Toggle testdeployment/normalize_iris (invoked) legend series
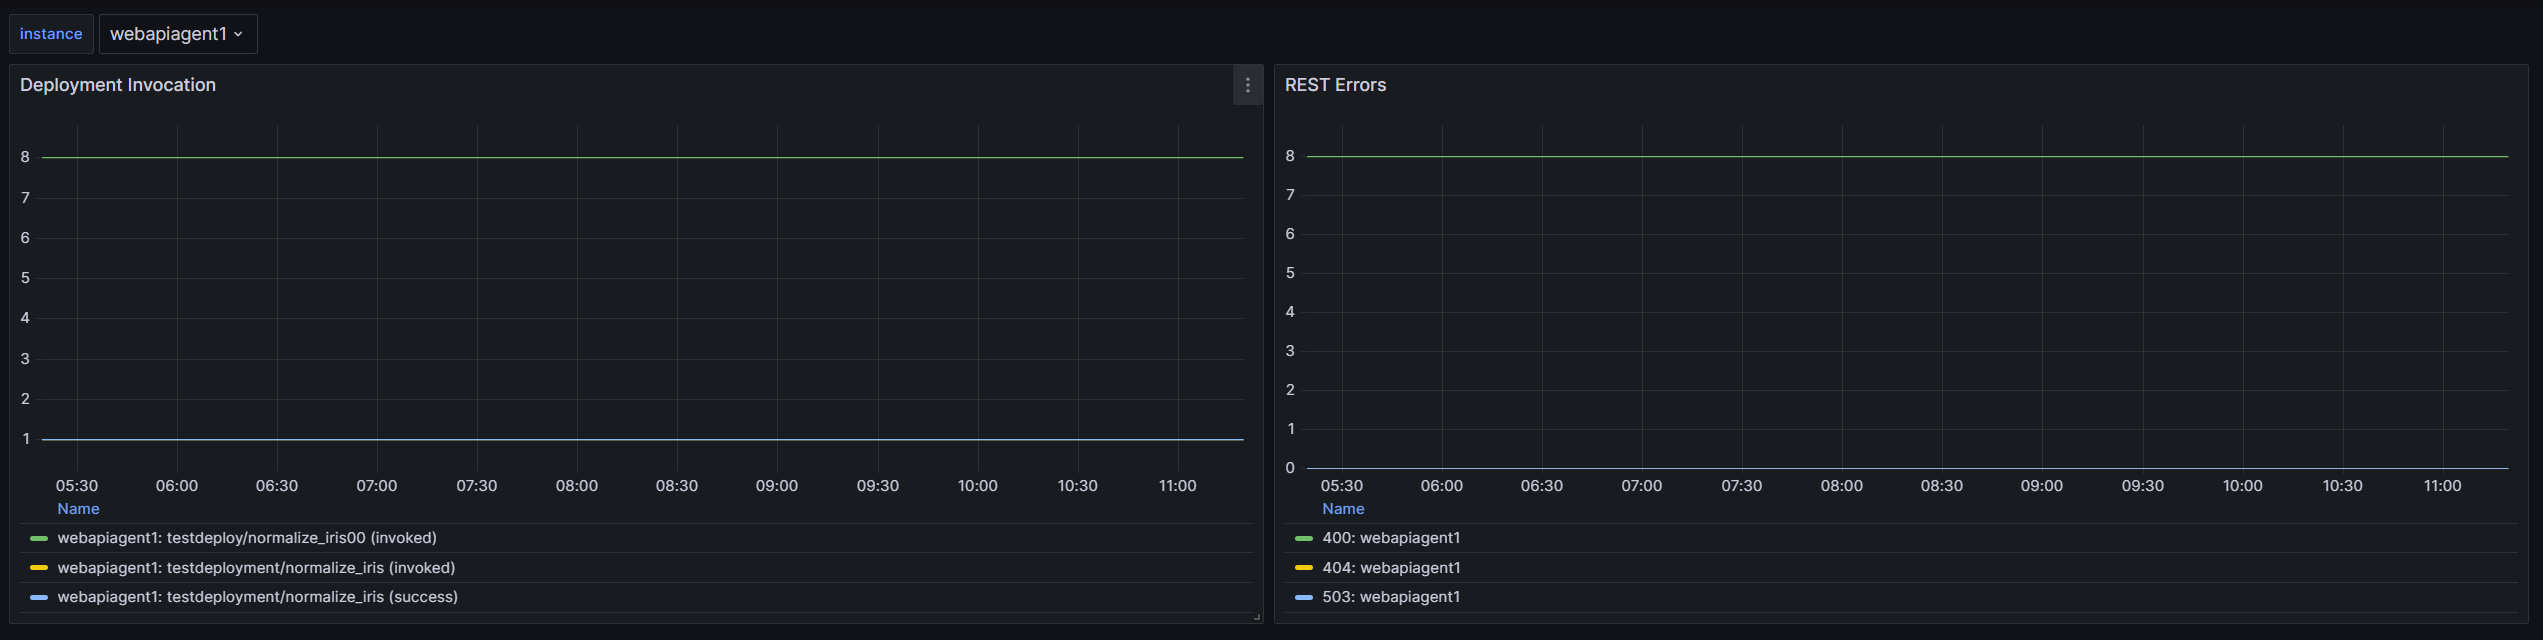This screenshot has height=640, width=2543. 256,568
